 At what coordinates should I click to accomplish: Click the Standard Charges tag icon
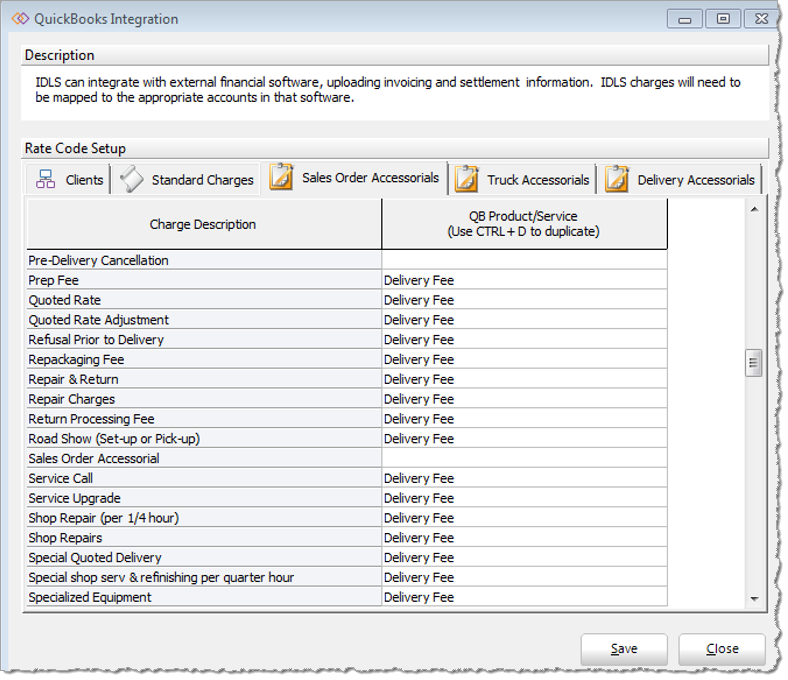(x=132, y=179)
